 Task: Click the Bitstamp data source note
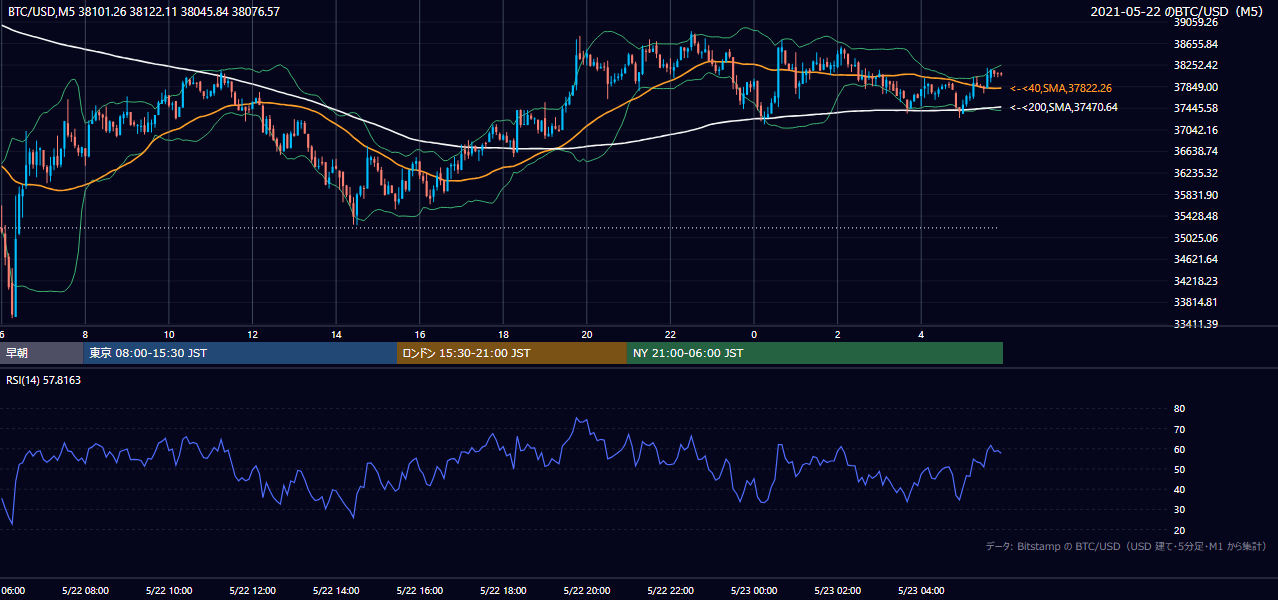click(1126, 546)
